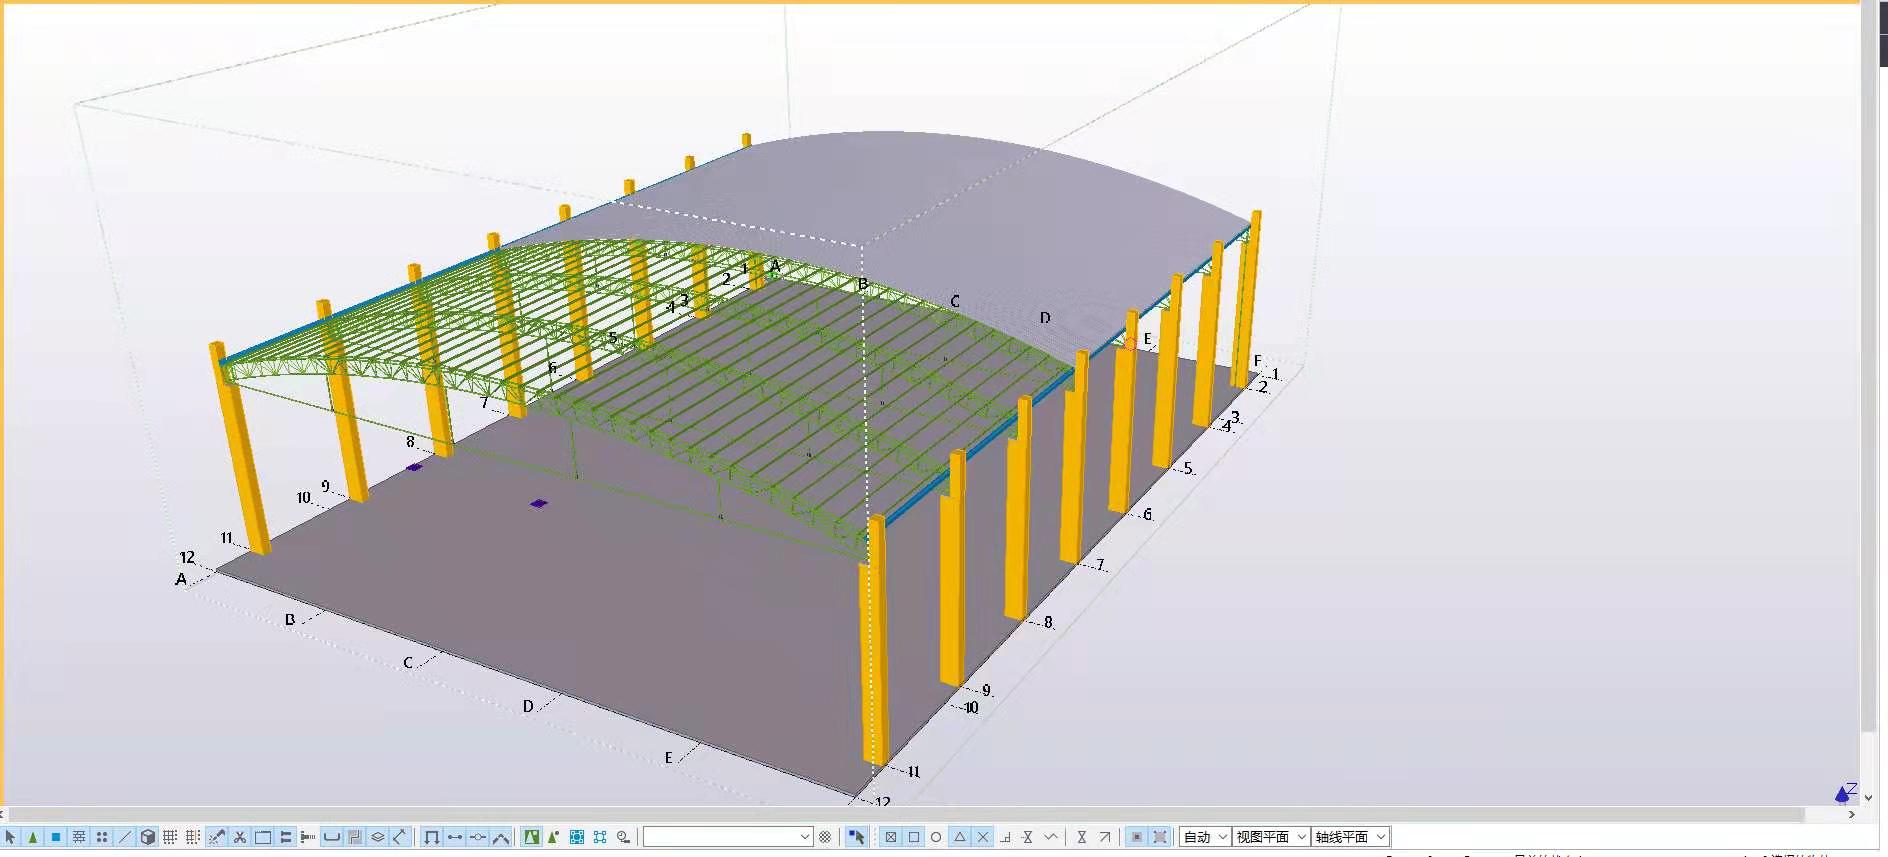
Task: Click the select all arrow tool
Action: [10, 837]
